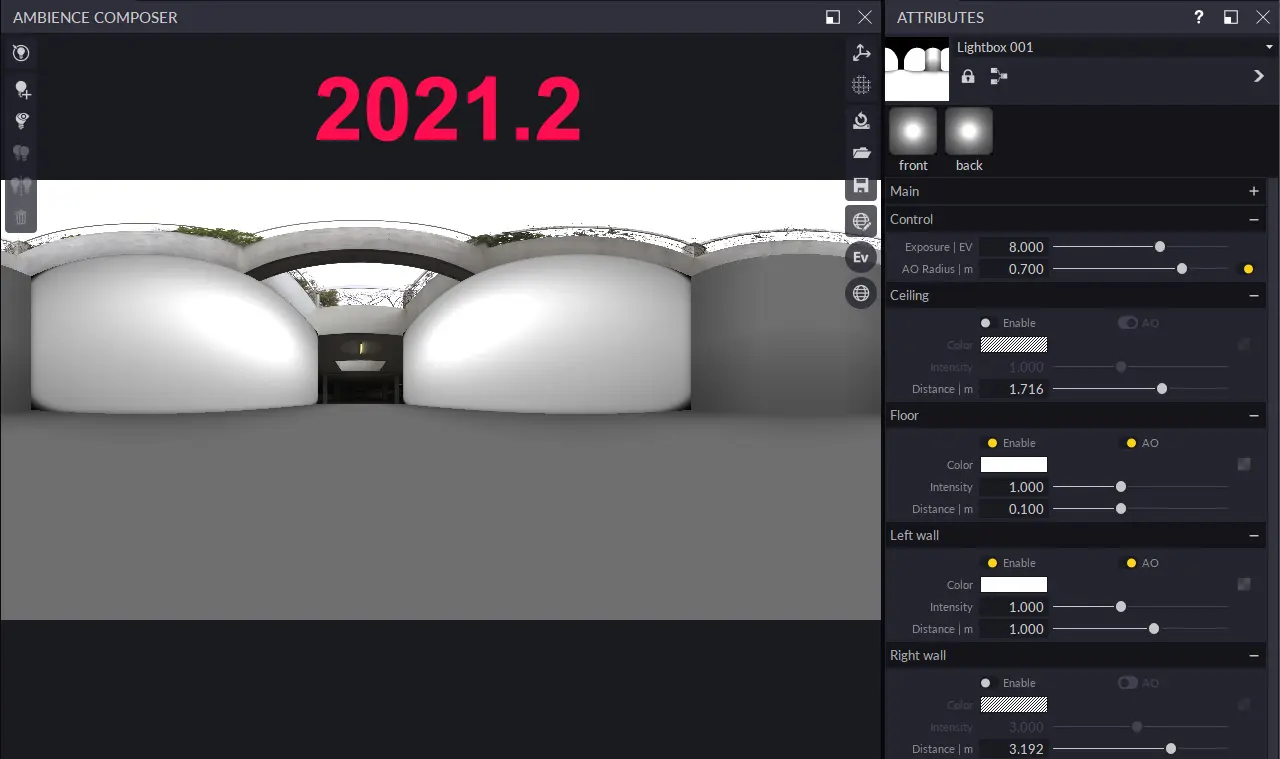Open a file with the folder icon
1280x759 pixels.
pos(861,153)
